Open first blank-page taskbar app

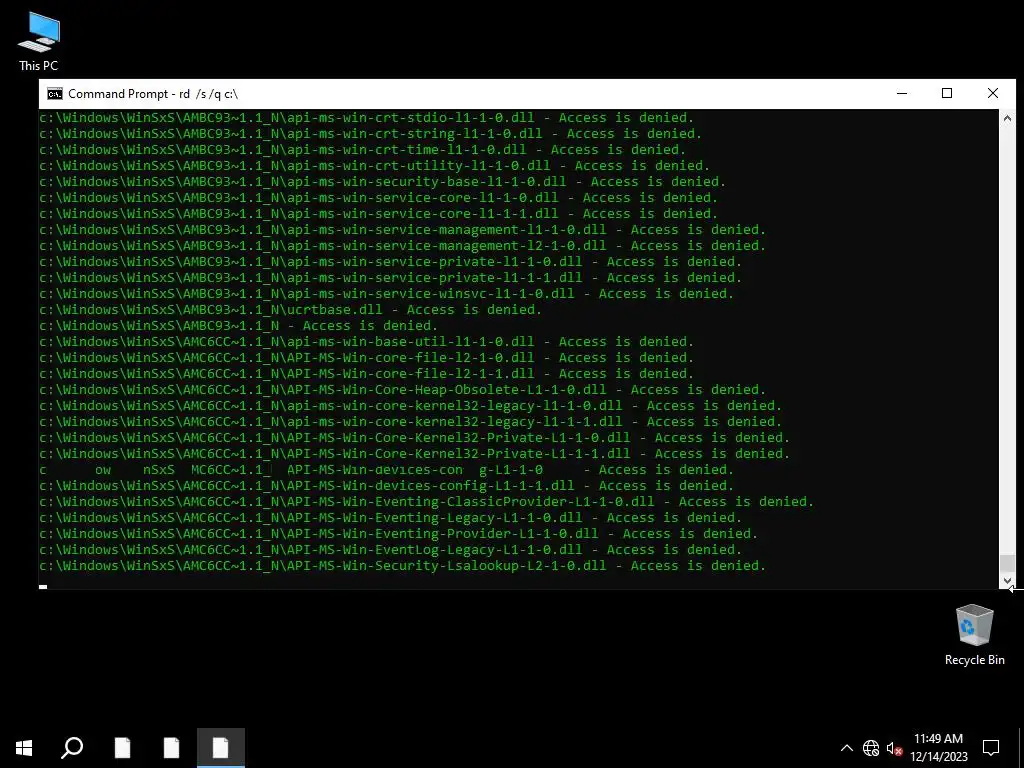pyautogui.click(x=122, y=748)
